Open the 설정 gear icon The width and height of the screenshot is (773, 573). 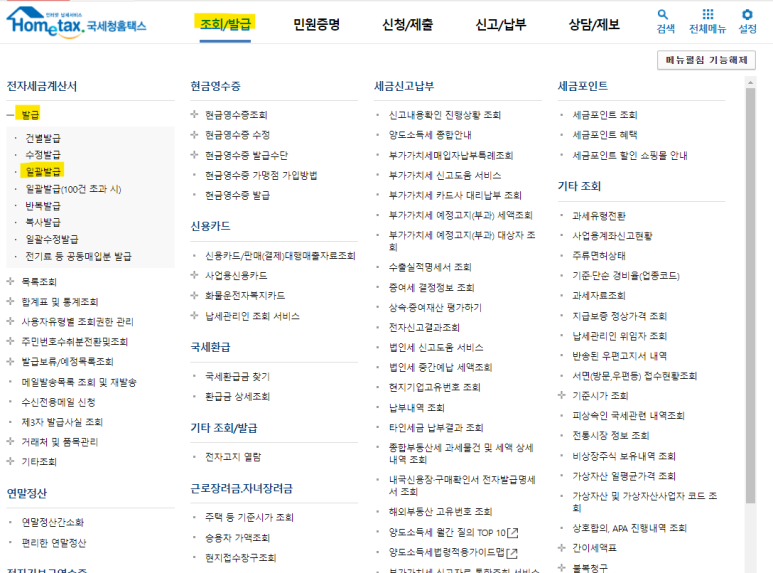pyautogui.click(x=747, y=15)
